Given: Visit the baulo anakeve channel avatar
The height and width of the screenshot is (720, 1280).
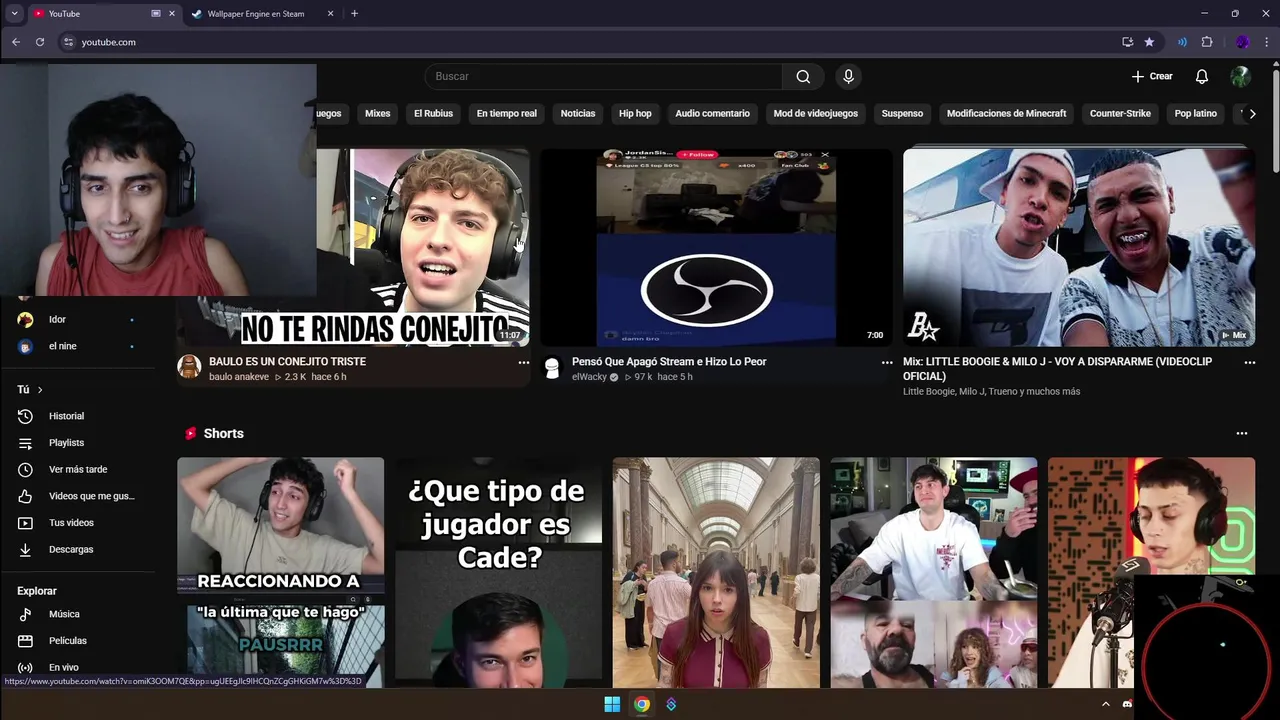Looking at the screenshot, I should pos(189,367).
